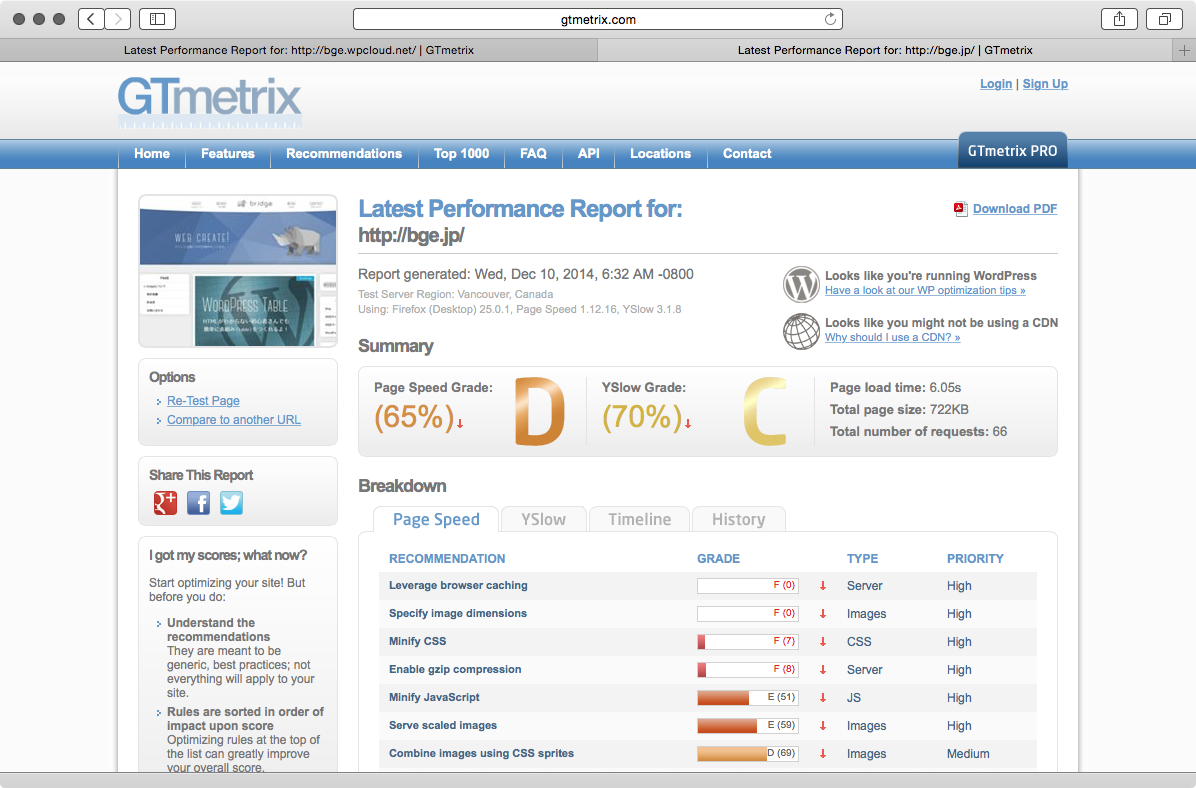Click the CDN globe icon

[801, 331]
